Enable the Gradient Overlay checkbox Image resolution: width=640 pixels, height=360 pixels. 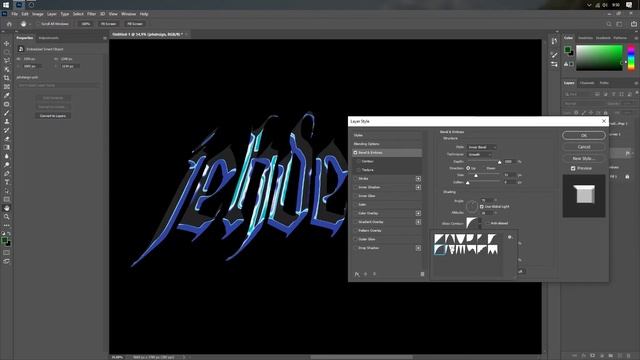[x=355, y=222]
